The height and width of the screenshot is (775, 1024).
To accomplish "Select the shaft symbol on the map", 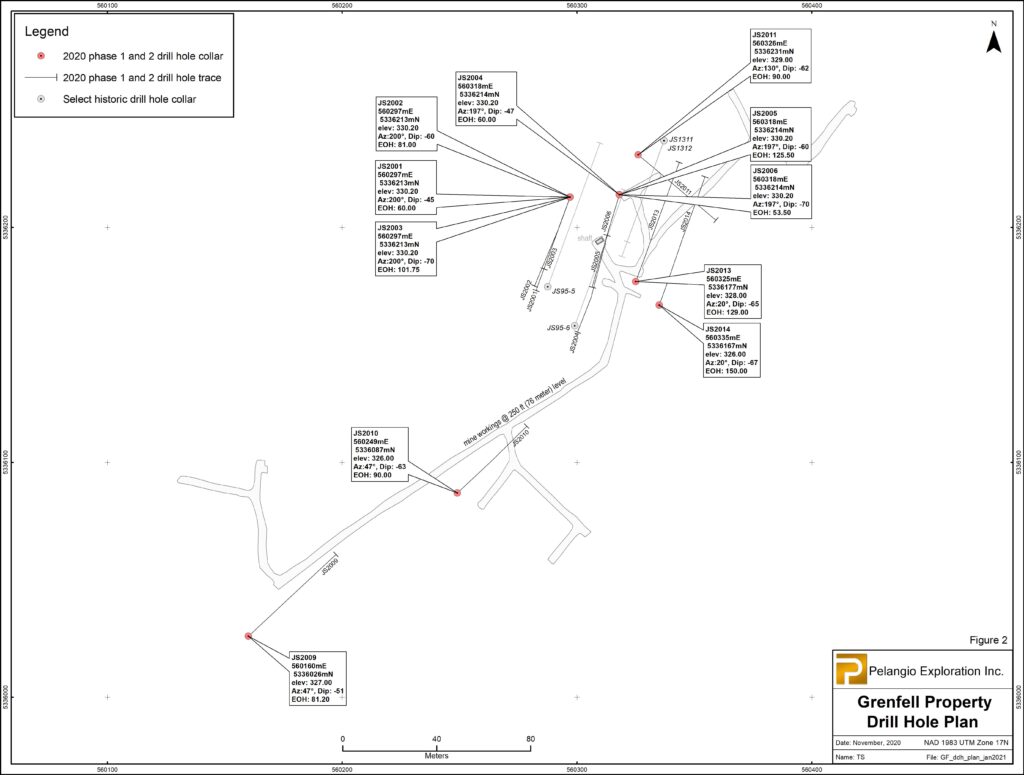I will click(600, 241).
